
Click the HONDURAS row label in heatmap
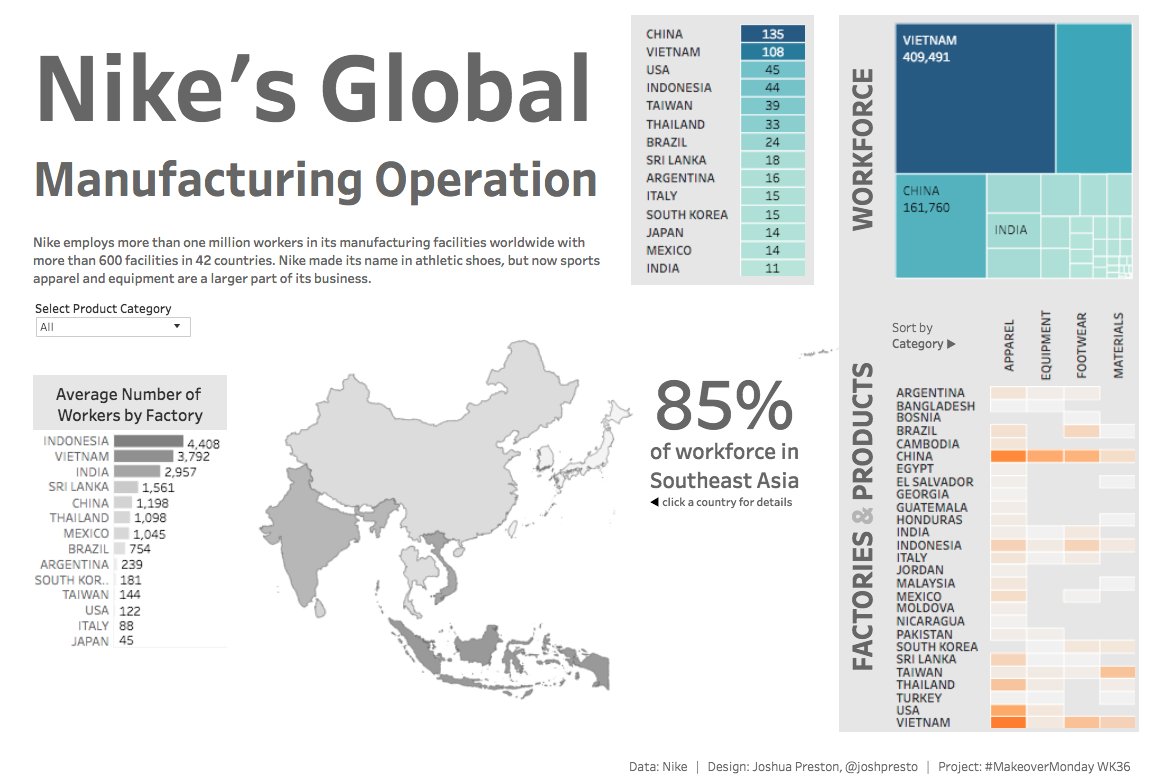[930, 520]
